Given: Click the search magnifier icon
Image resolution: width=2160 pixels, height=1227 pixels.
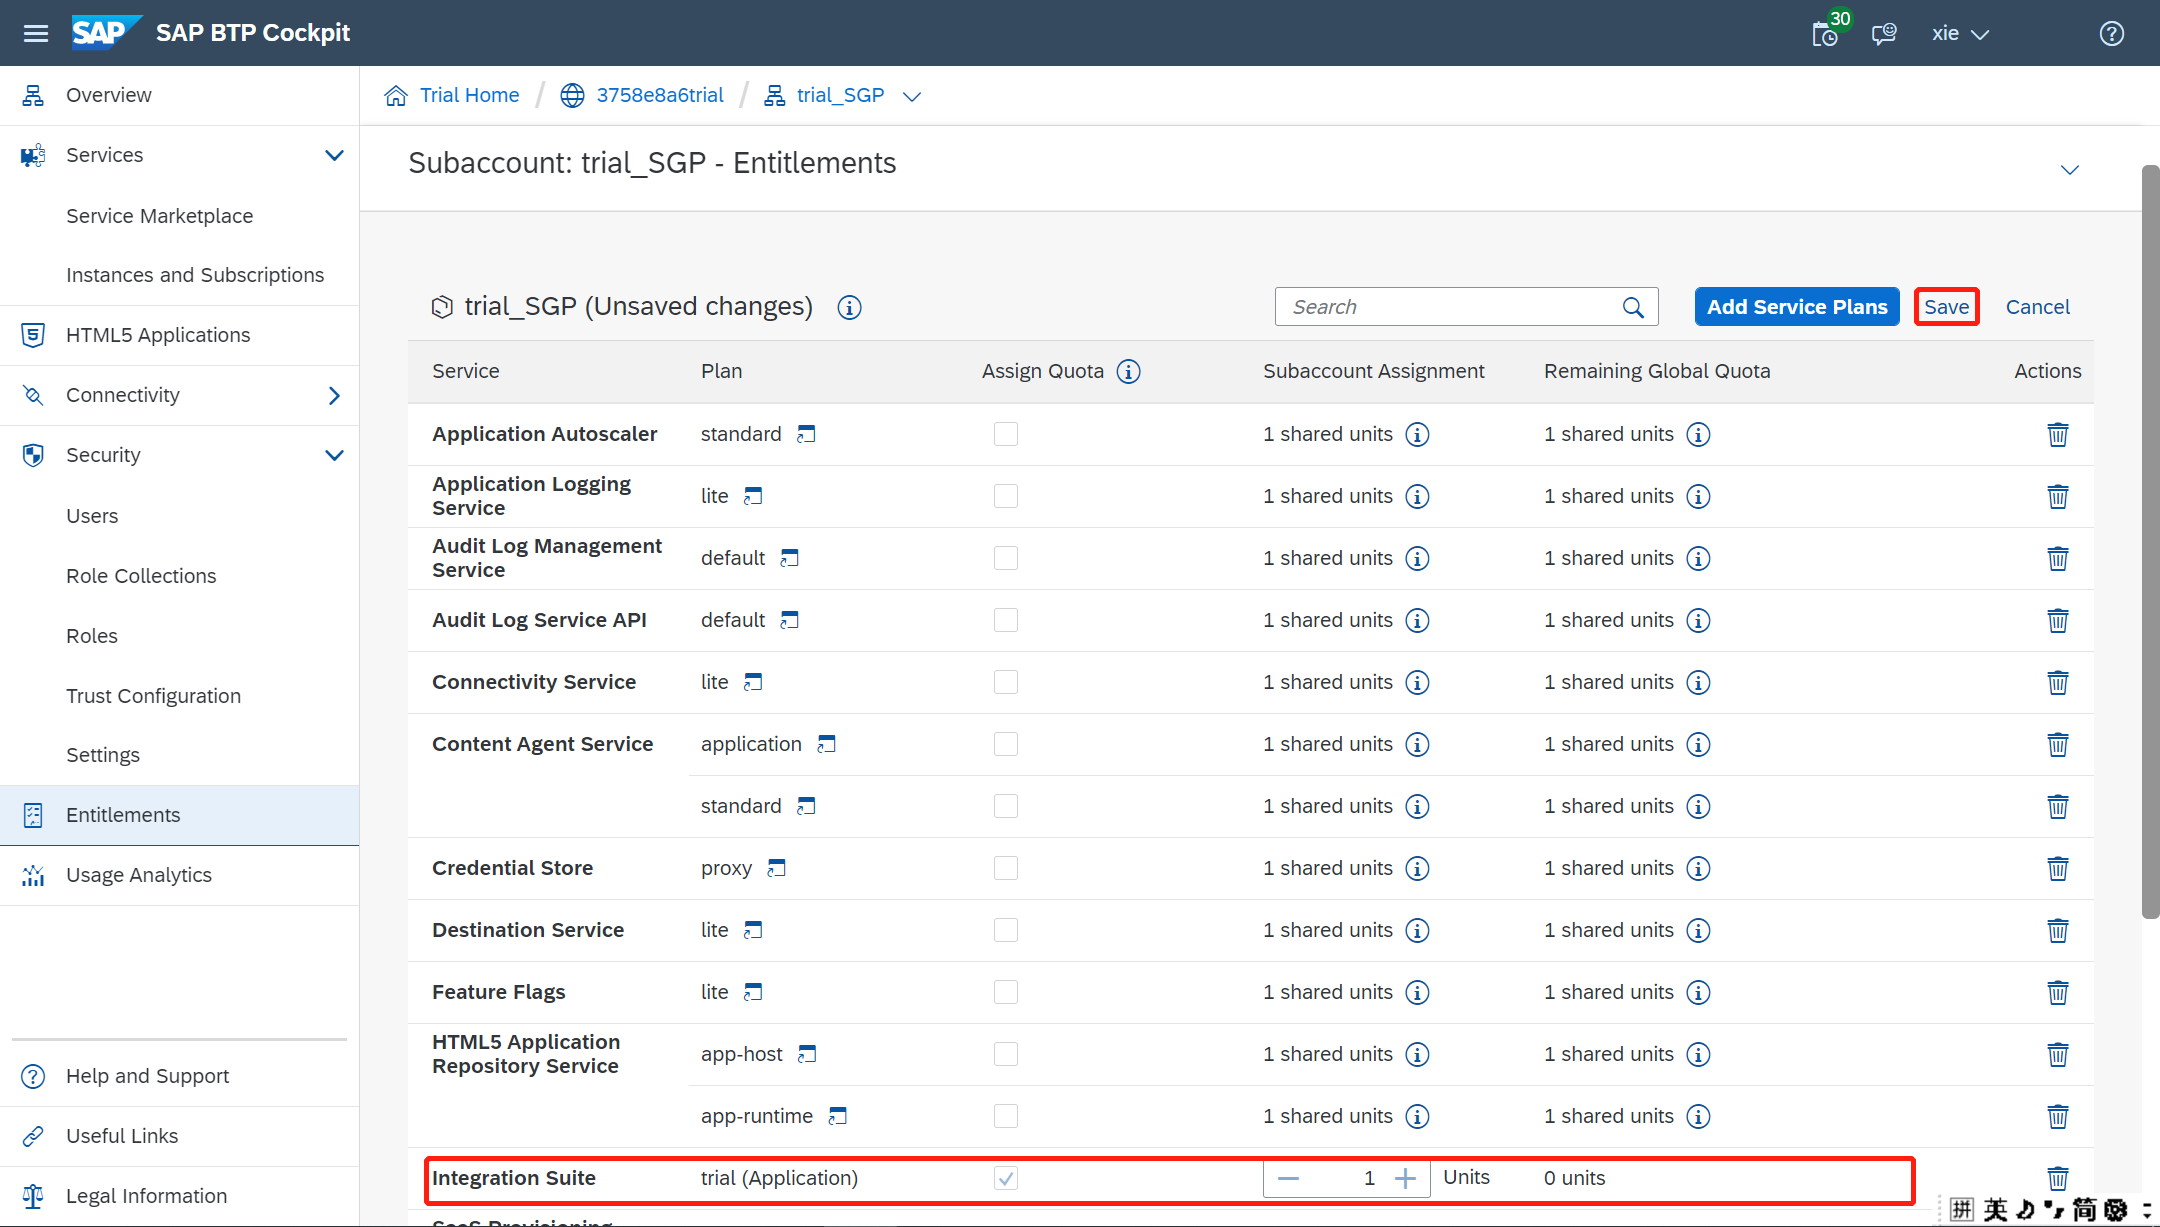Looking at the screenshot, I should pyautogui.click(x=1633, y=307).
